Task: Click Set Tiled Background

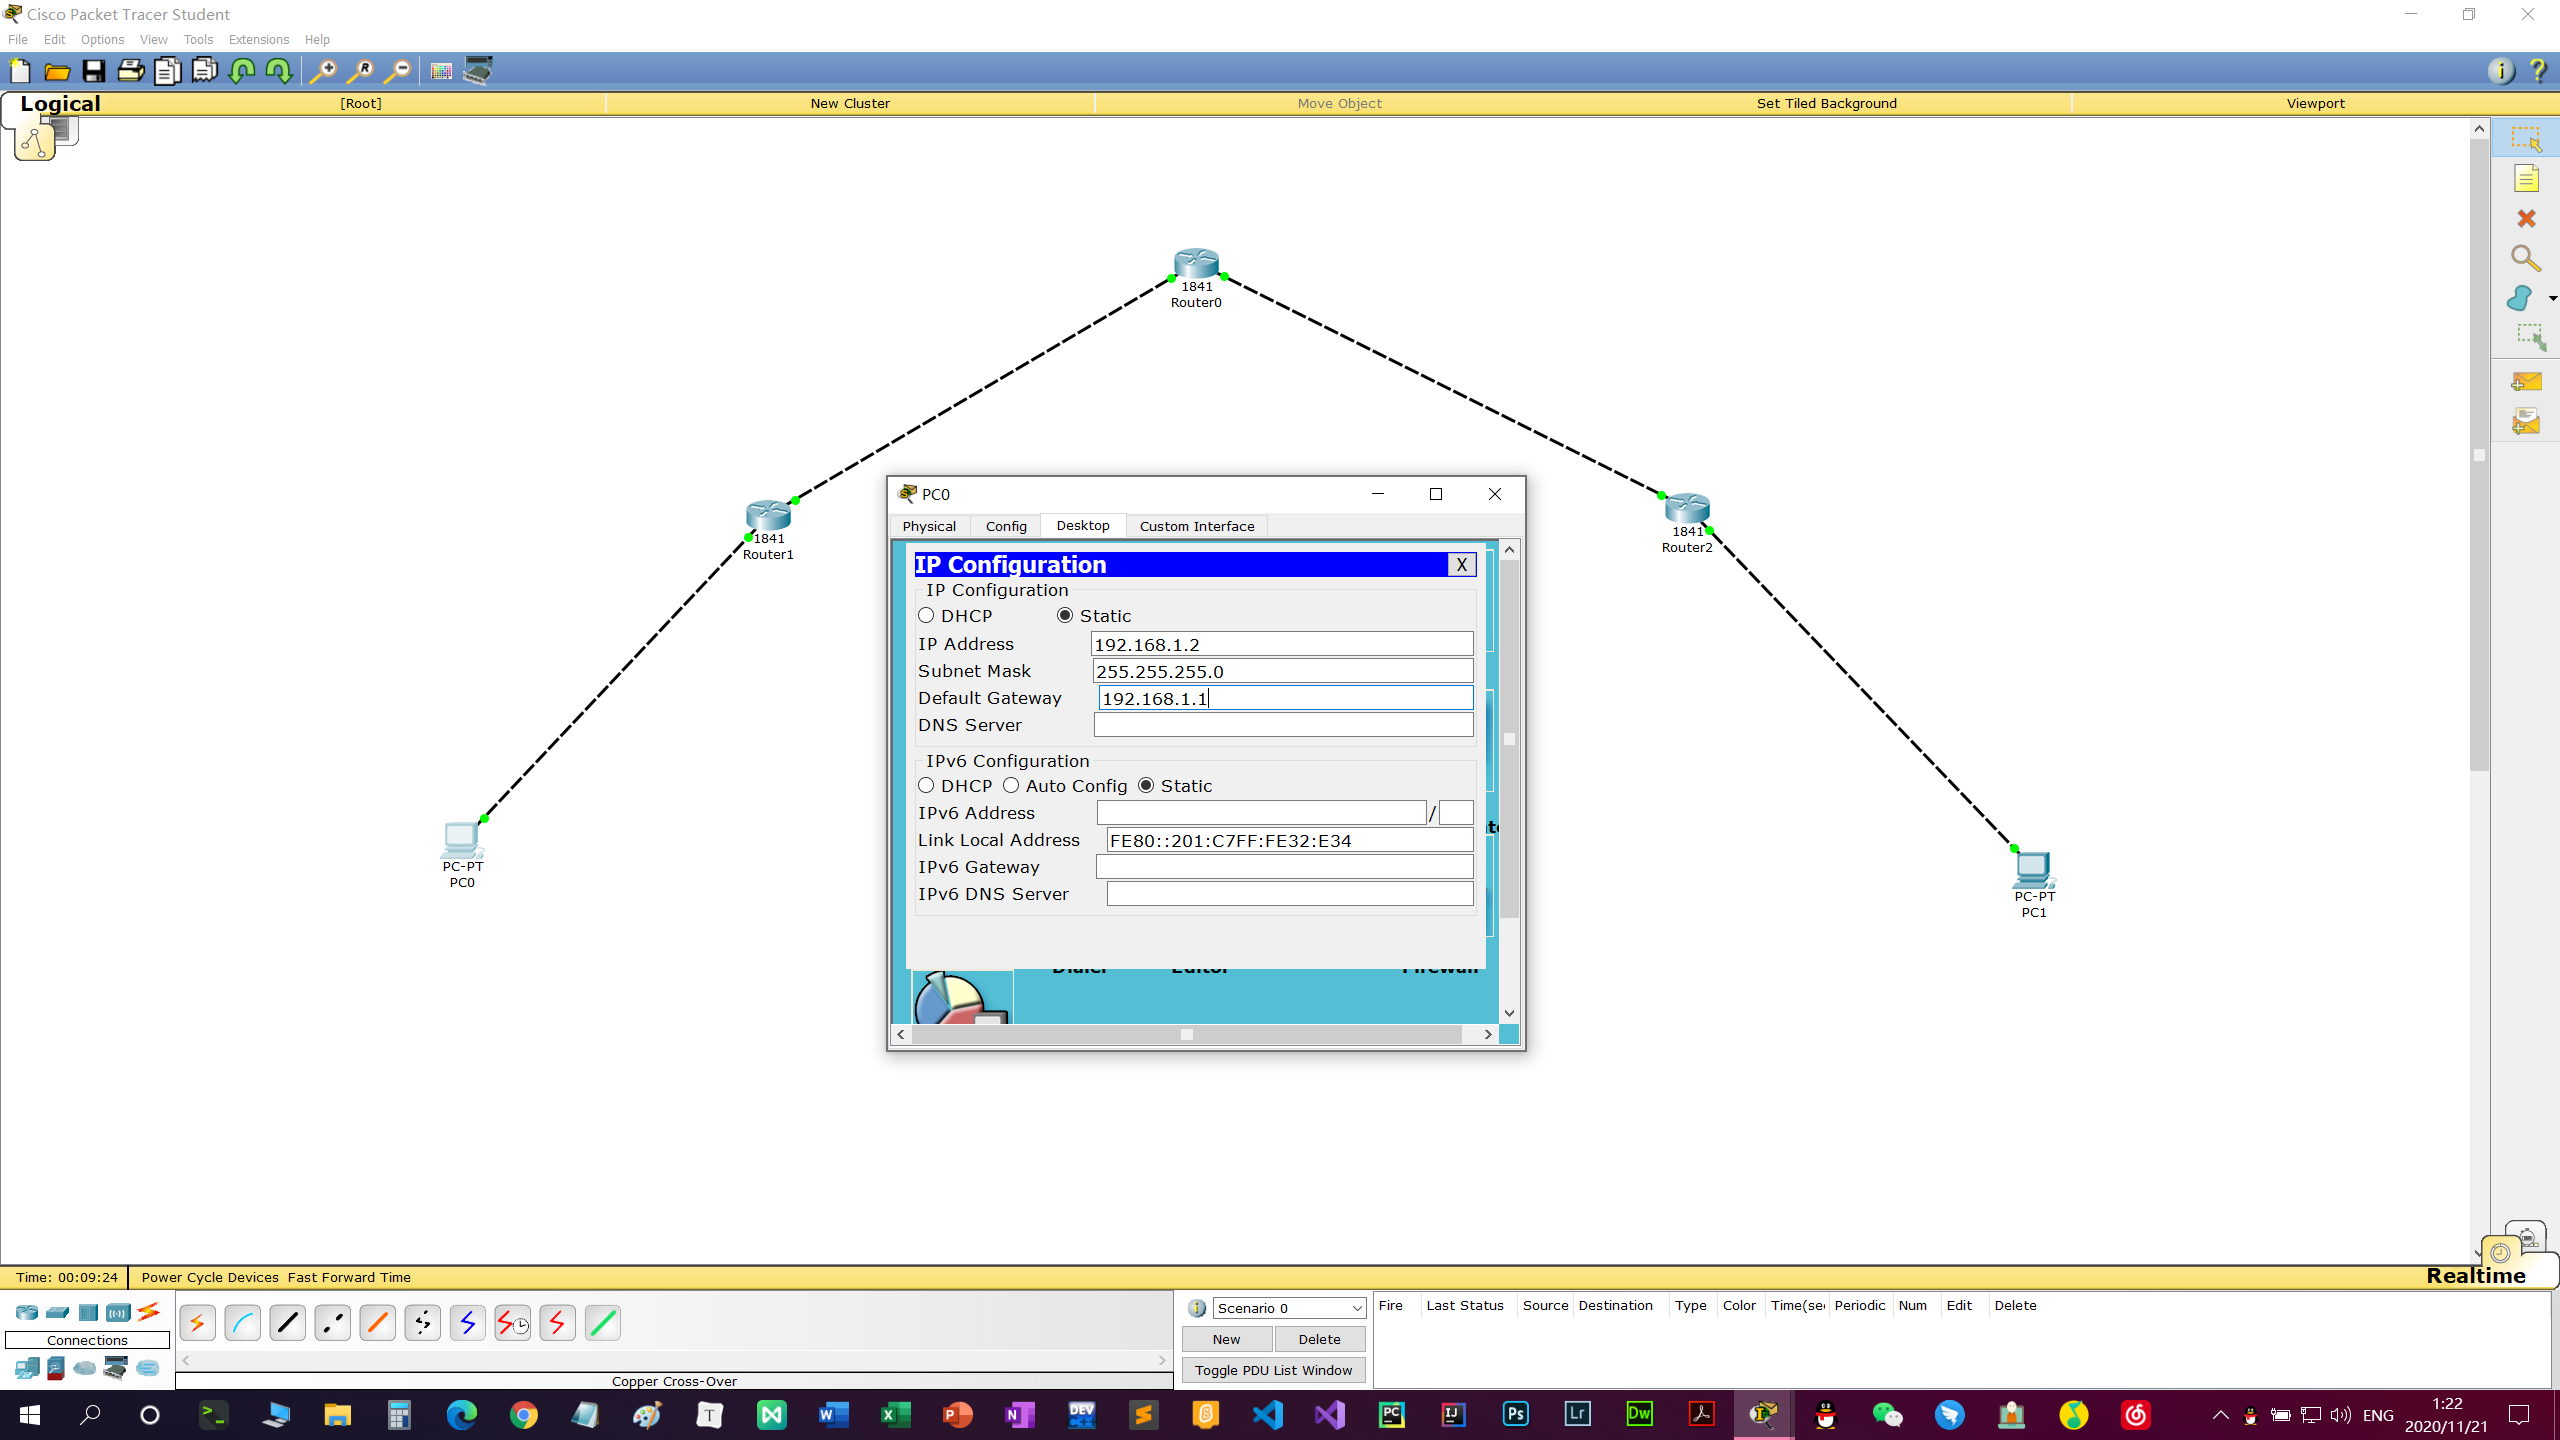Action: click(x=1826, y=103)
